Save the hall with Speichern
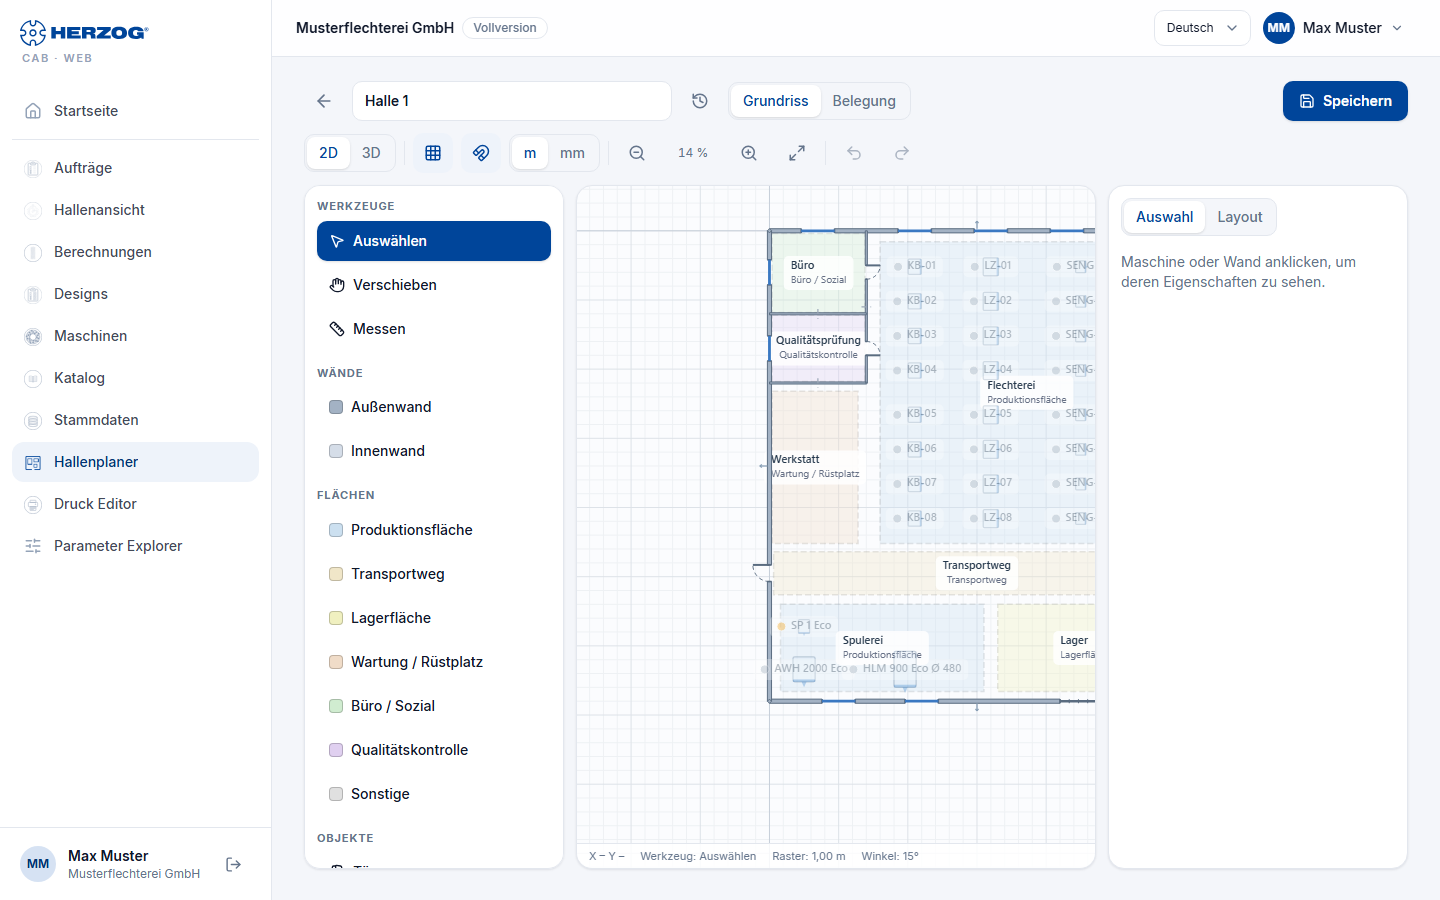 coord(1345,101)
